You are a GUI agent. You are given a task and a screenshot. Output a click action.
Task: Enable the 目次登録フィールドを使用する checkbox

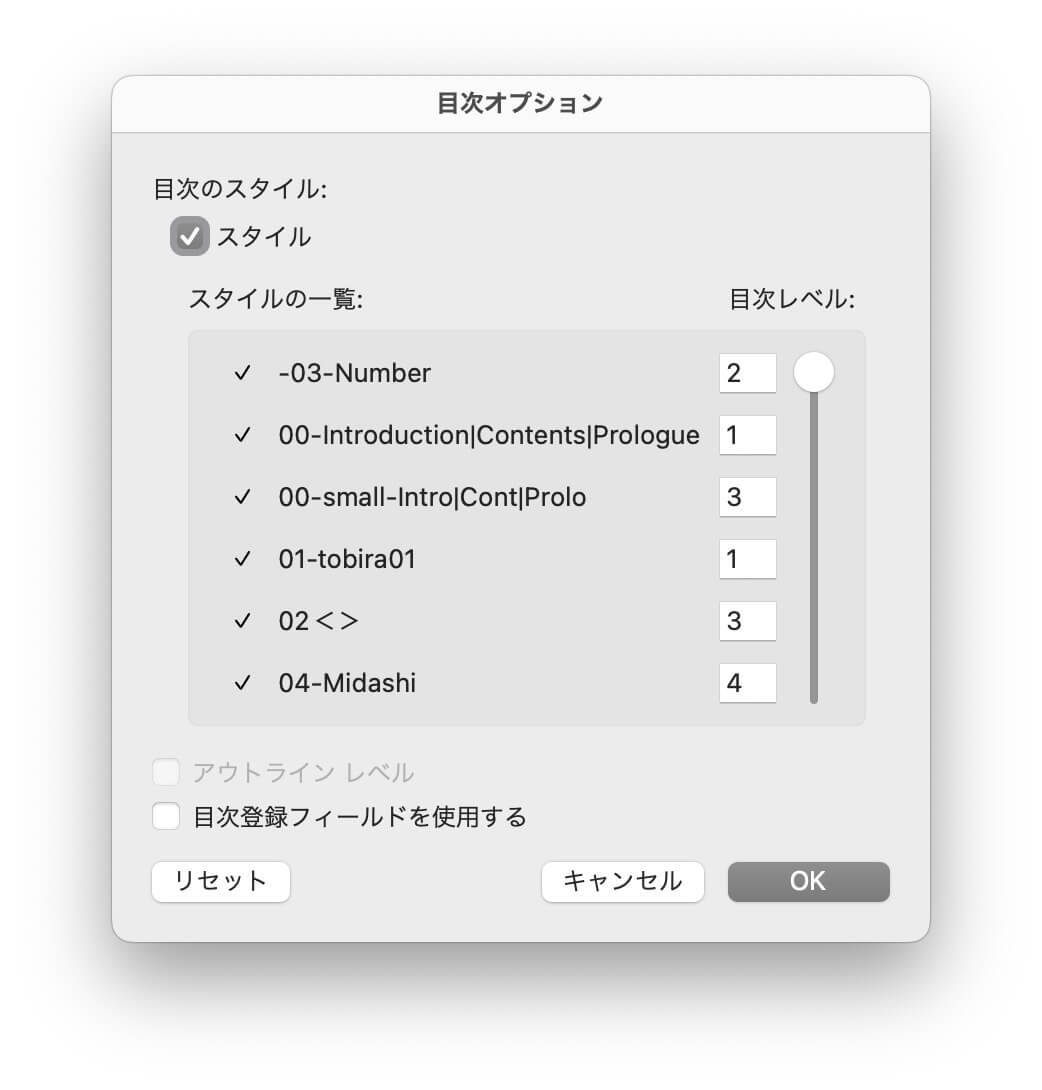tap(166, 817)
